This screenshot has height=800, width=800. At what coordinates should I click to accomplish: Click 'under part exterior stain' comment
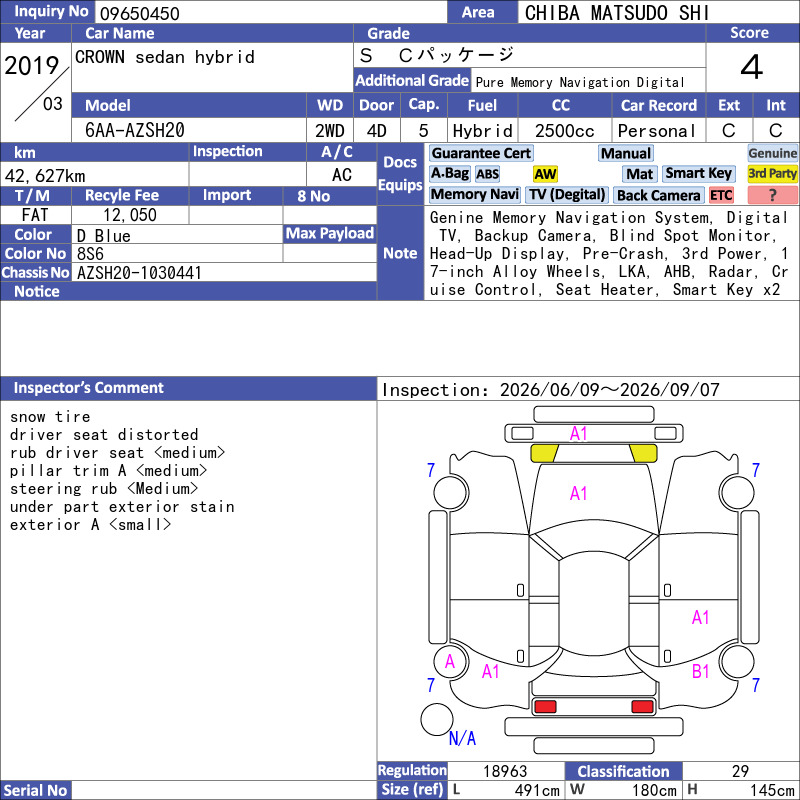click(x=122, y=507)
